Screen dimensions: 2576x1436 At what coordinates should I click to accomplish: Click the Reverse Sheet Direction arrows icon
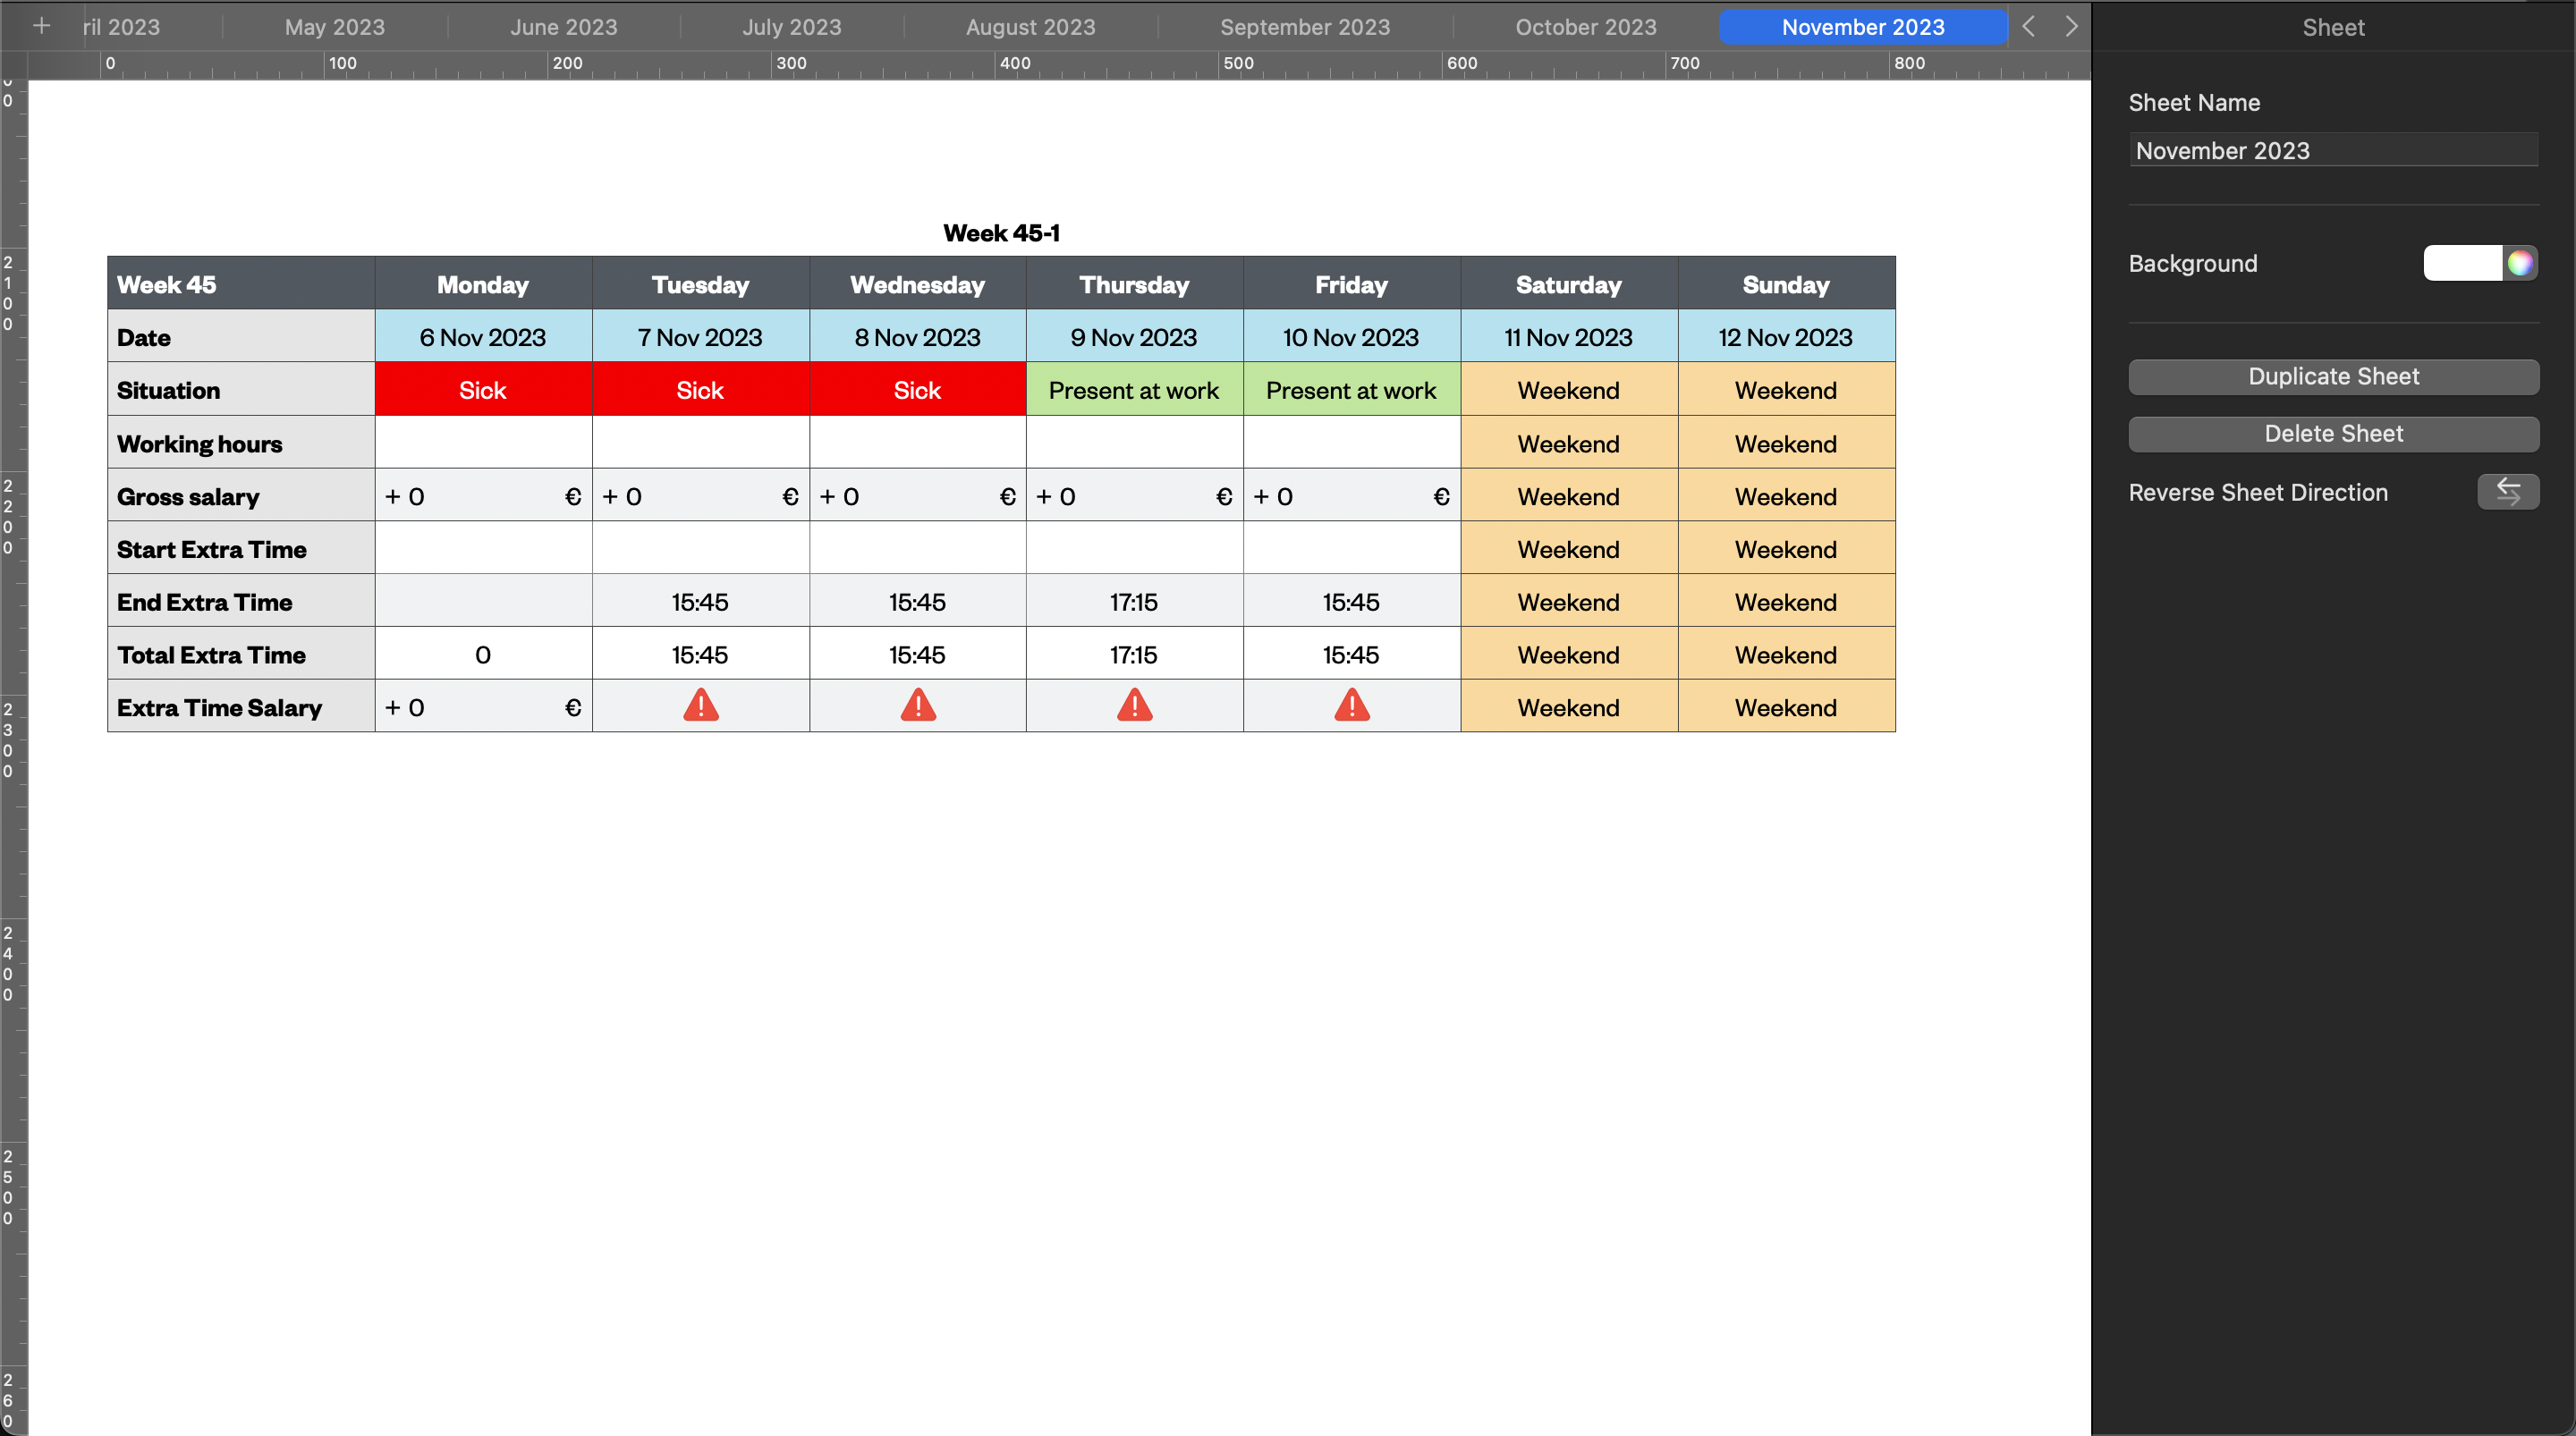2507,492
